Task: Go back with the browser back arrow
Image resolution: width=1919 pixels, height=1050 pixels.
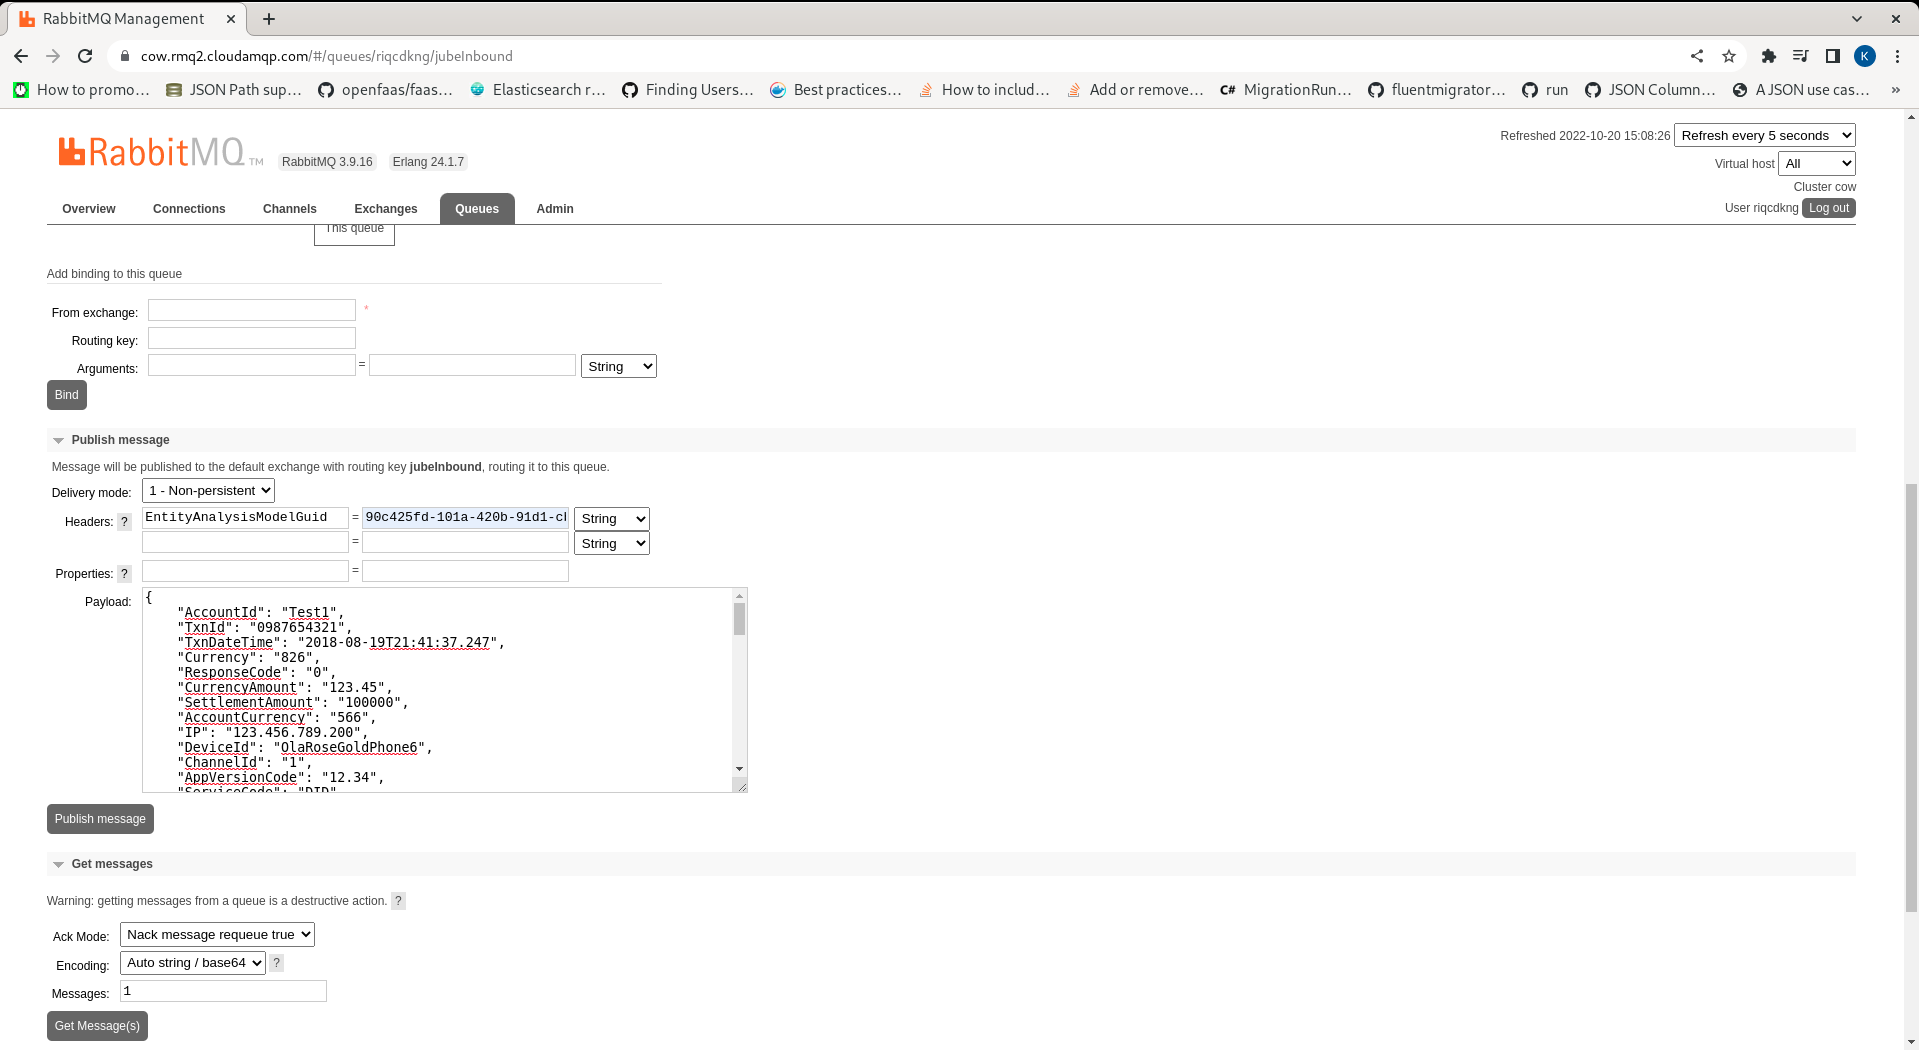Action: [x=21, y=56]
